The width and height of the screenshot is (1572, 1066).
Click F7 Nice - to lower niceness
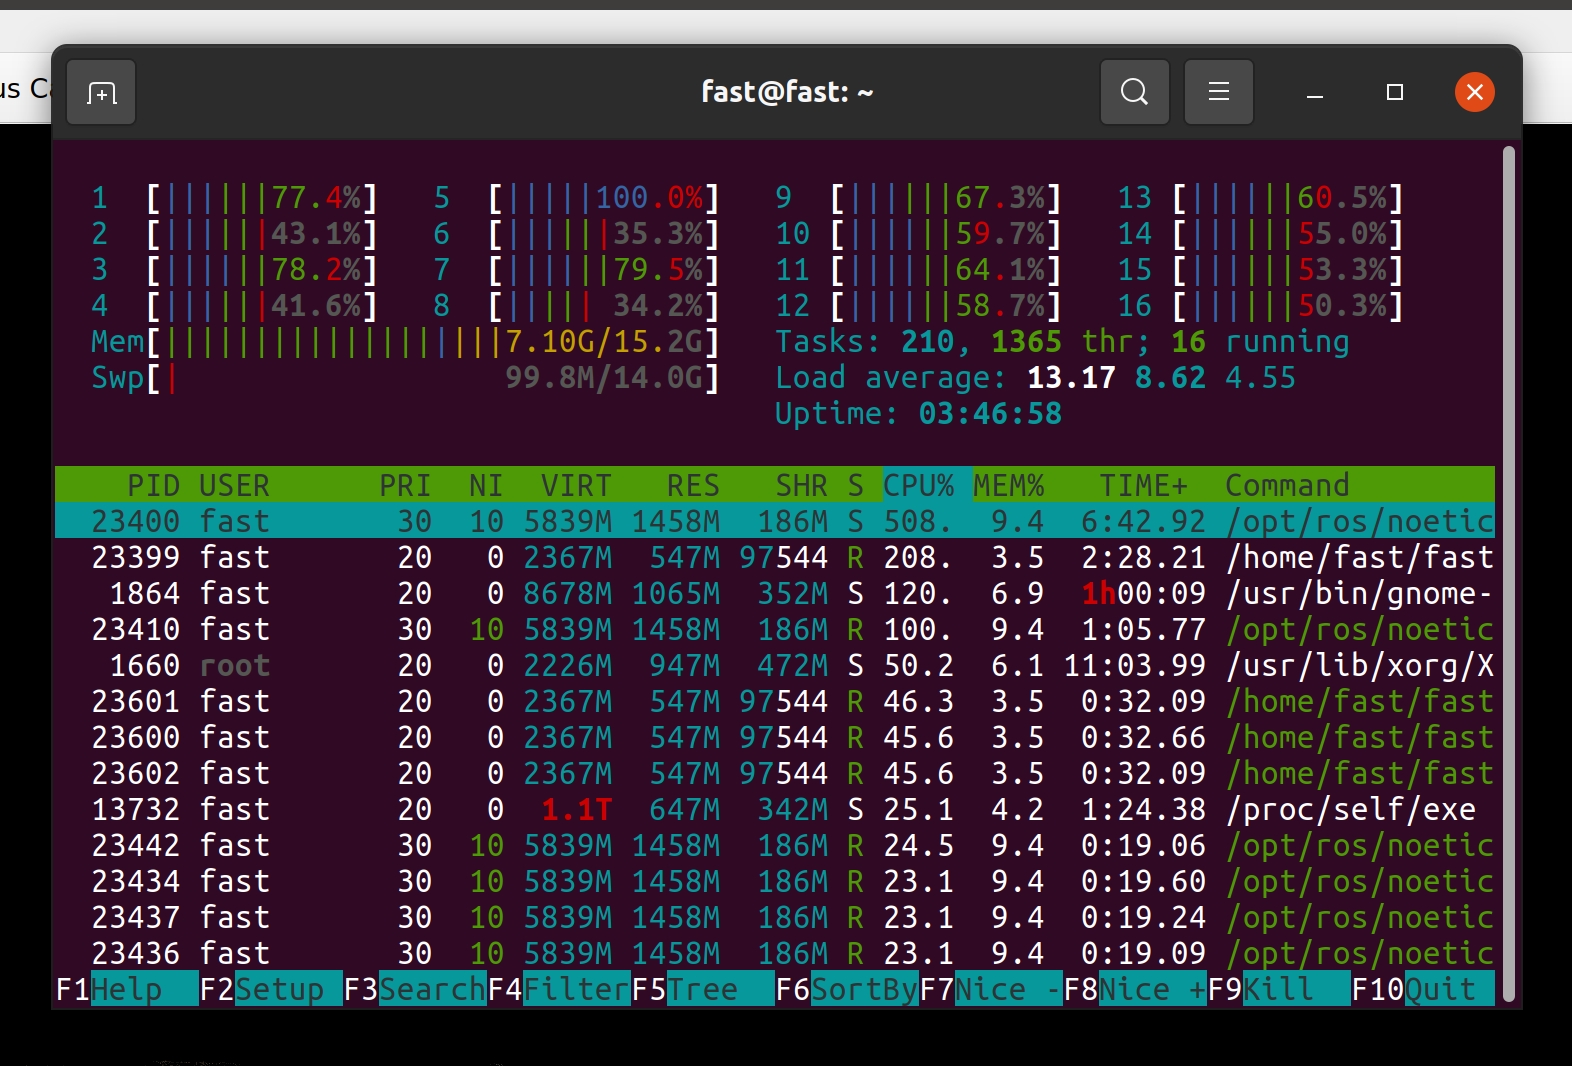[991, 989]
